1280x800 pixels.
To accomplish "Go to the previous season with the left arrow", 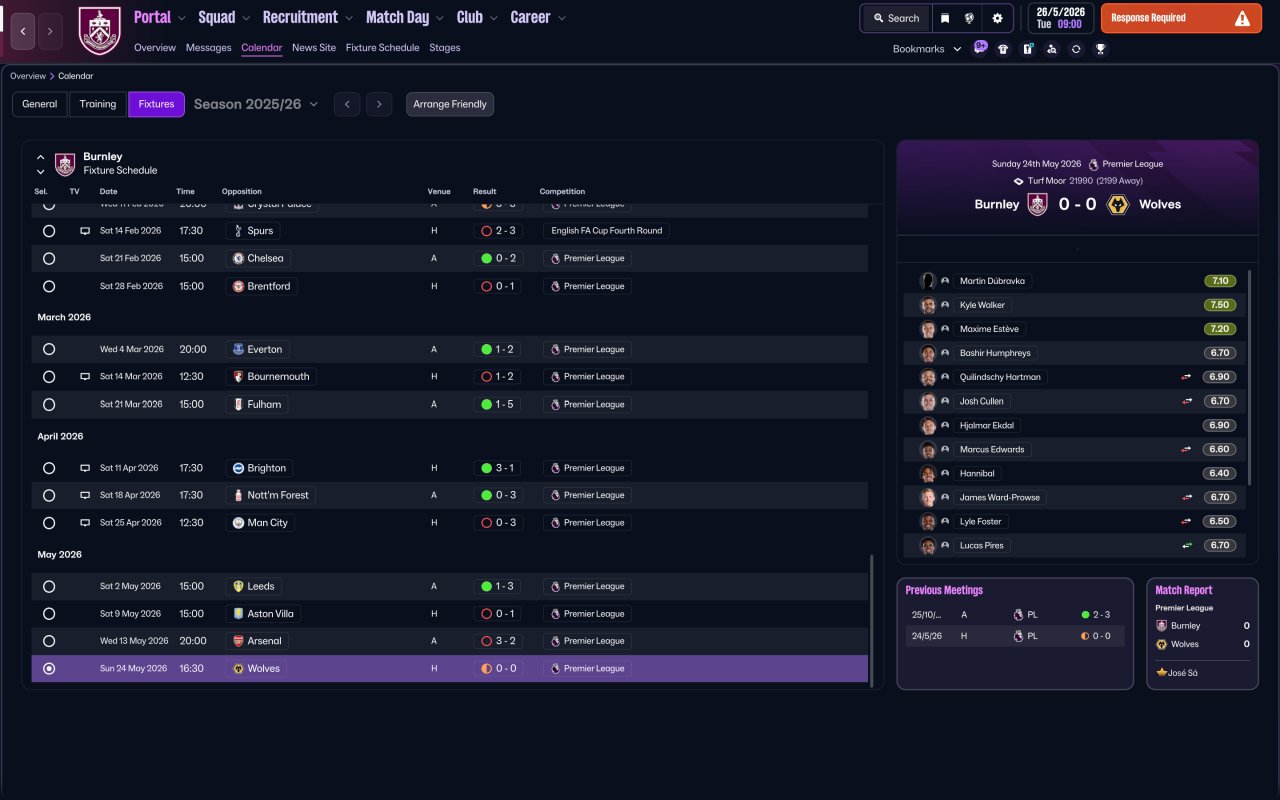I will 347,104.
